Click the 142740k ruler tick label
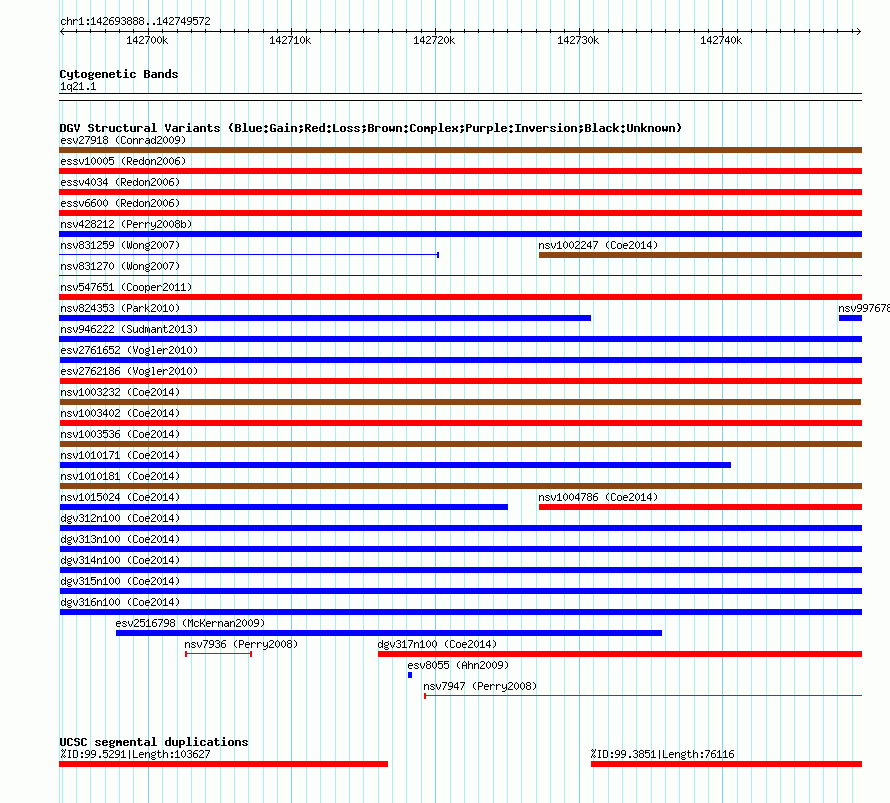The height and width of the screenshot is (803, 890). click(x=721, y=40)
